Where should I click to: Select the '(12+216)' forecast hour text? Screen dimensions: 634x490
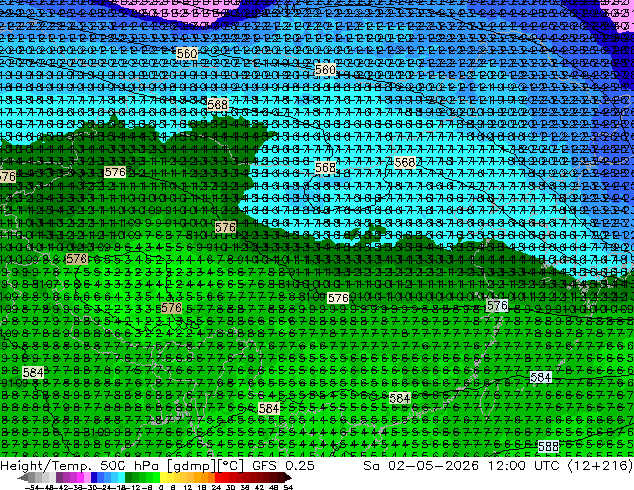(x=600, y=466)
